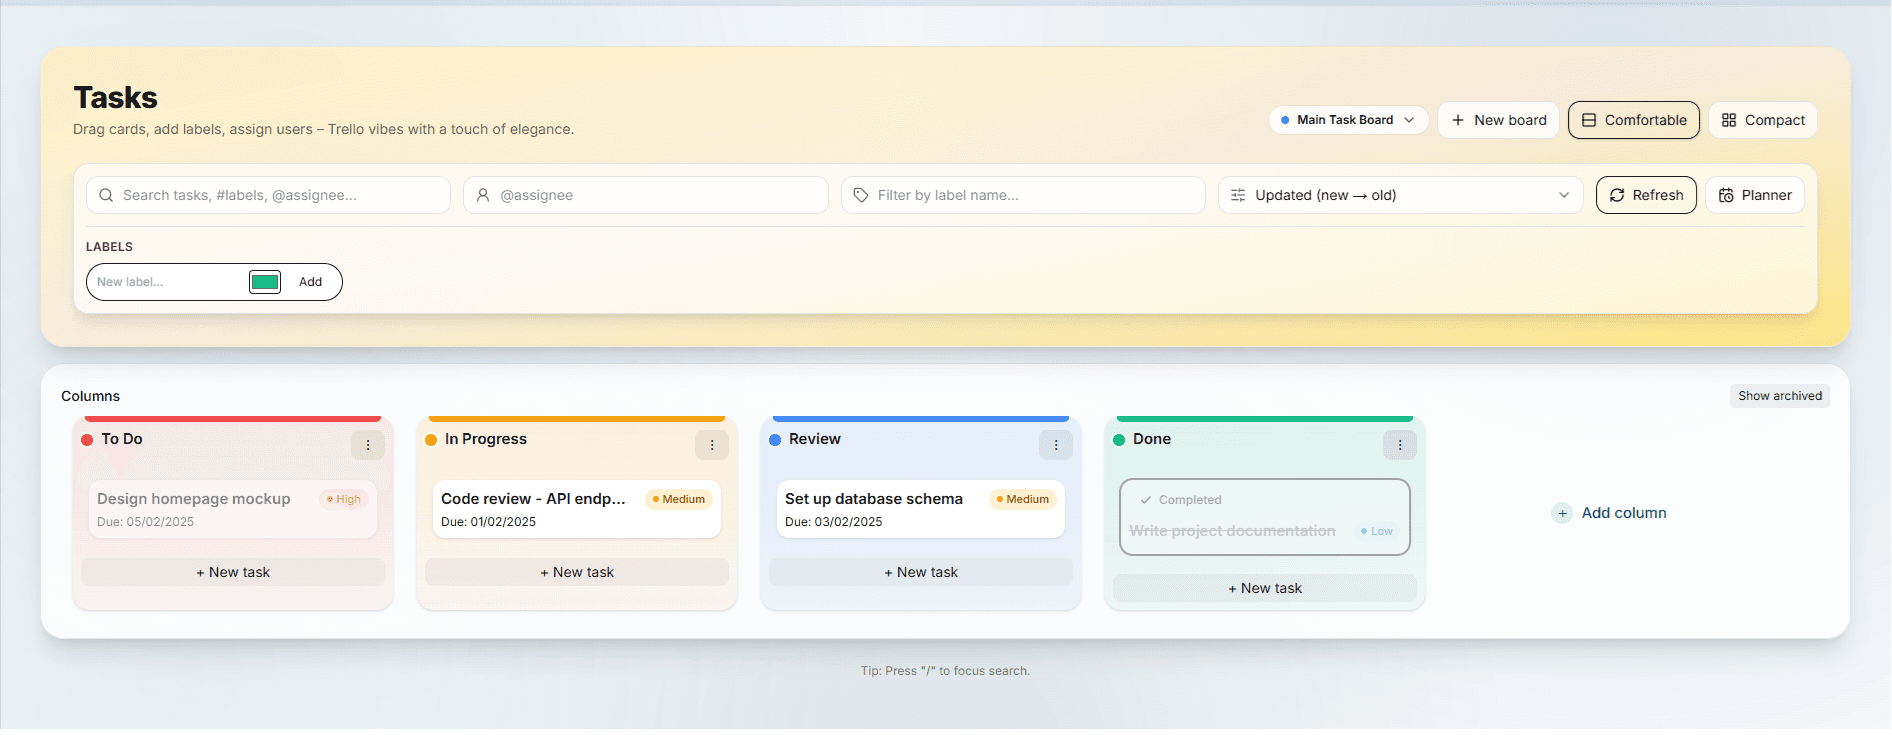Click the New board button

pos(1498,120)
